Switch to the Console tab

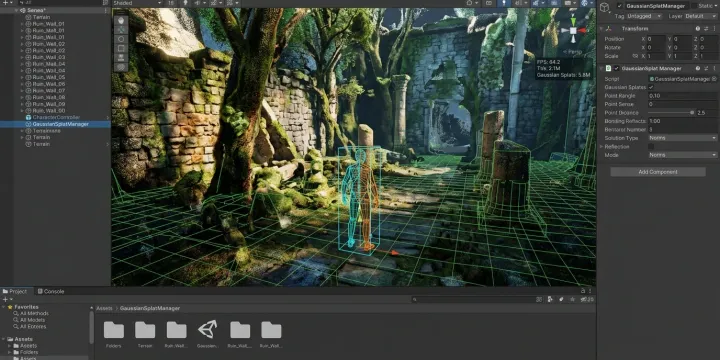pyautogui.click(x=51, y=291)
